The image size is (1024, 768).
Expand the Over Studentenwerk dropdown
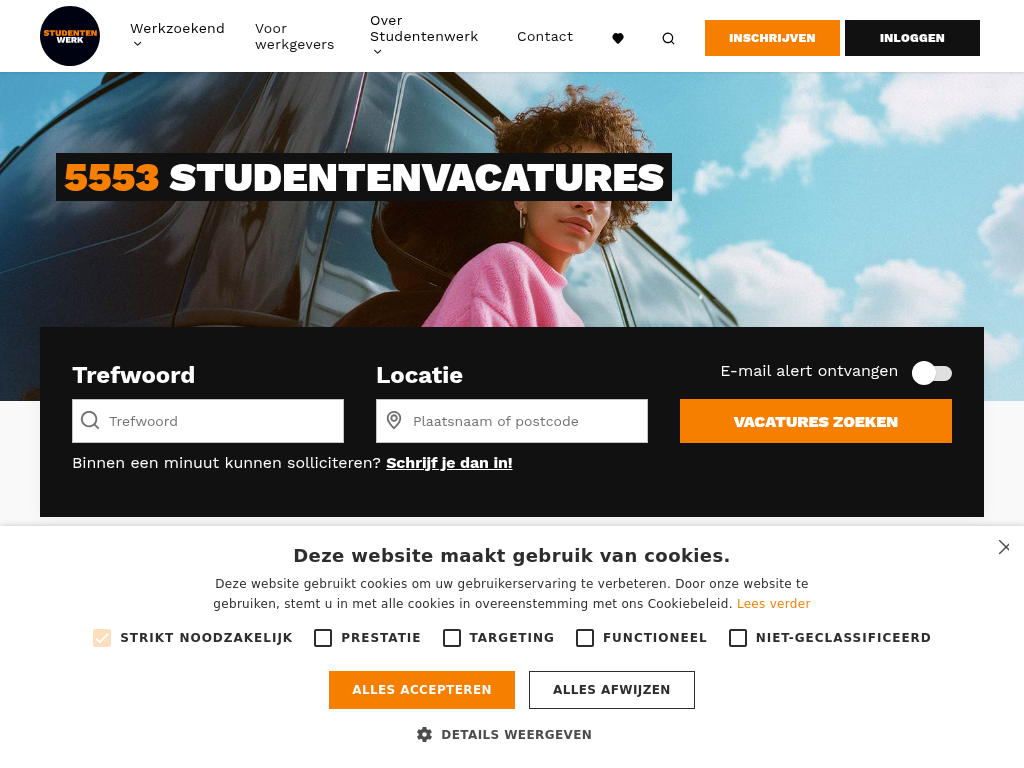[424, 36]
